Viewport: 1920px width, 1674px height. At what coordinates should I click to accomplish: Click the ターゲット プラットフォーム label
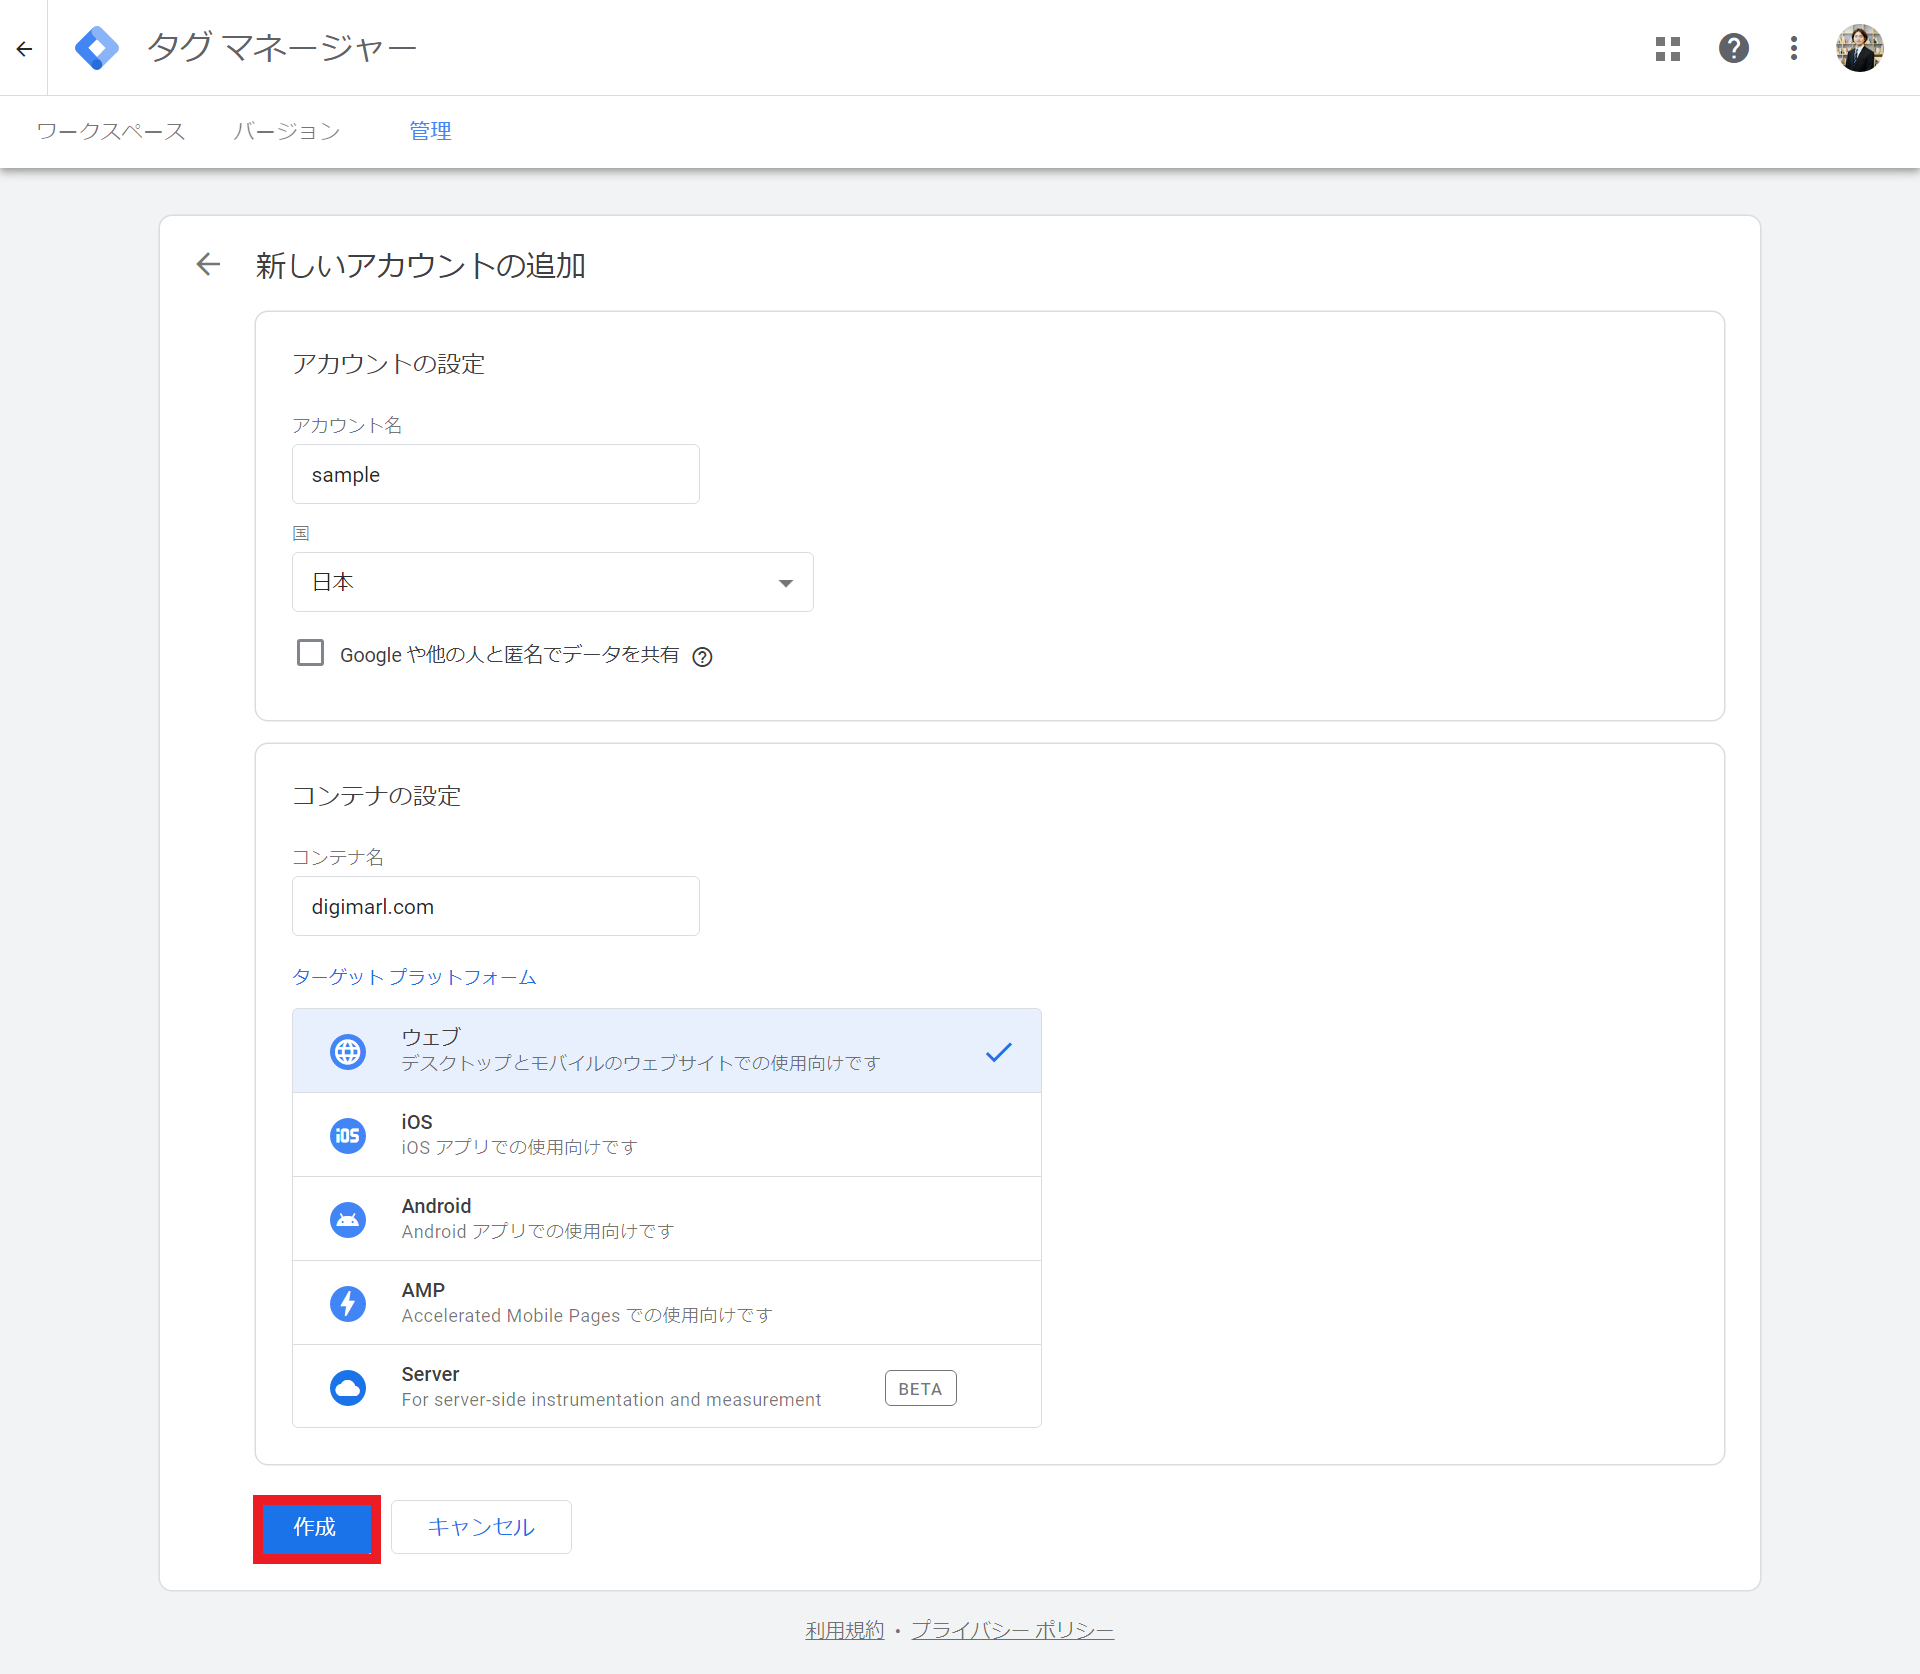[x=414, y=977]
